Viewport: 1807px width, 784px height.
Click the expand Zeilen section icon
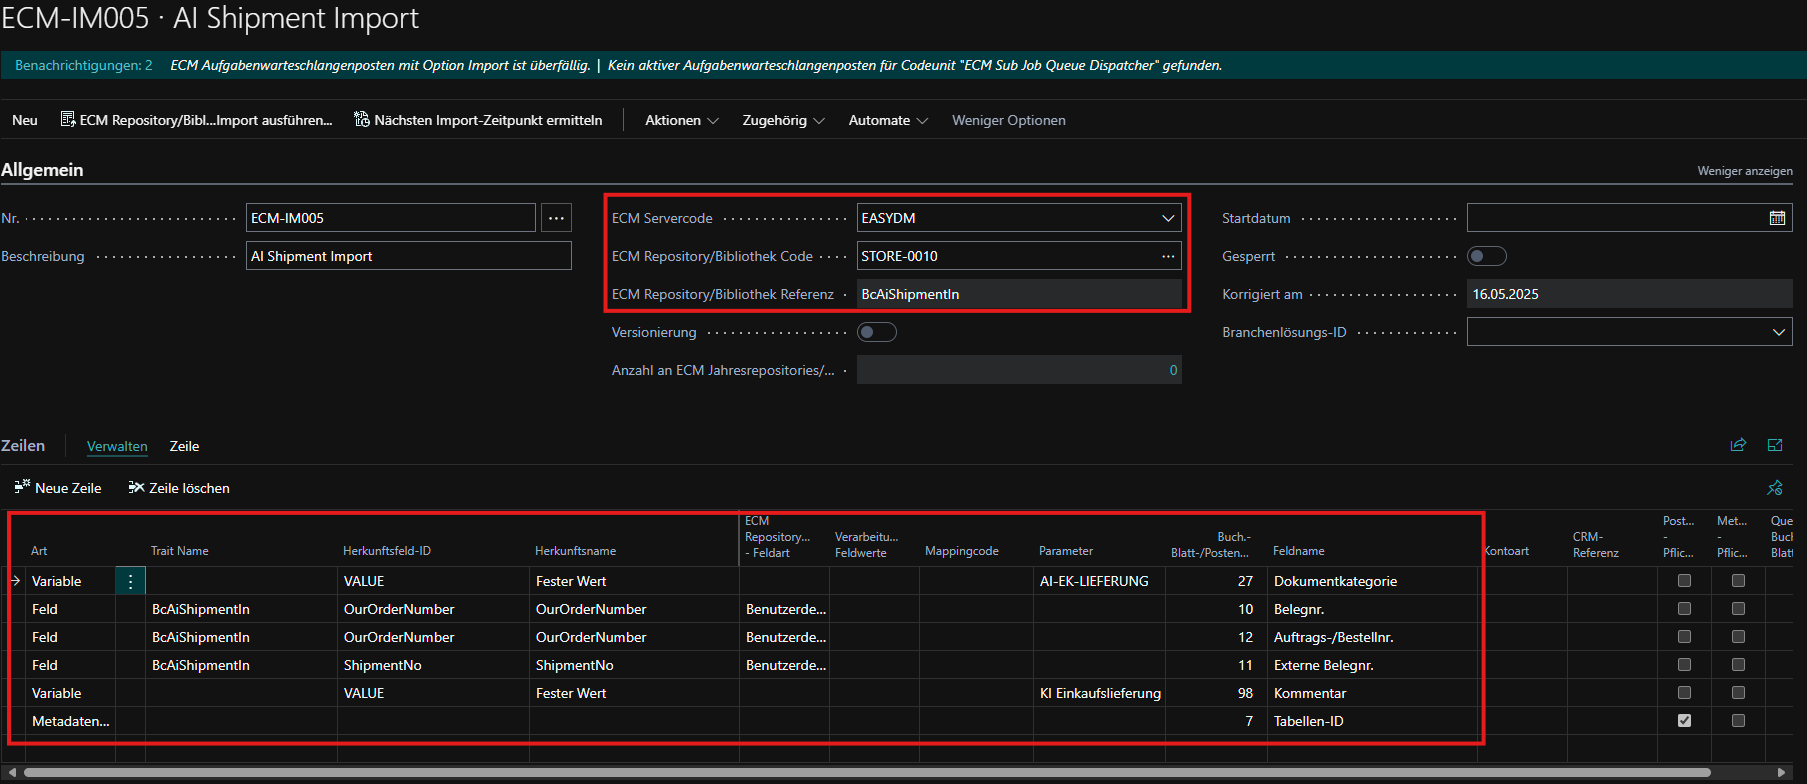pyautogui.click(x=1775, y=445)
